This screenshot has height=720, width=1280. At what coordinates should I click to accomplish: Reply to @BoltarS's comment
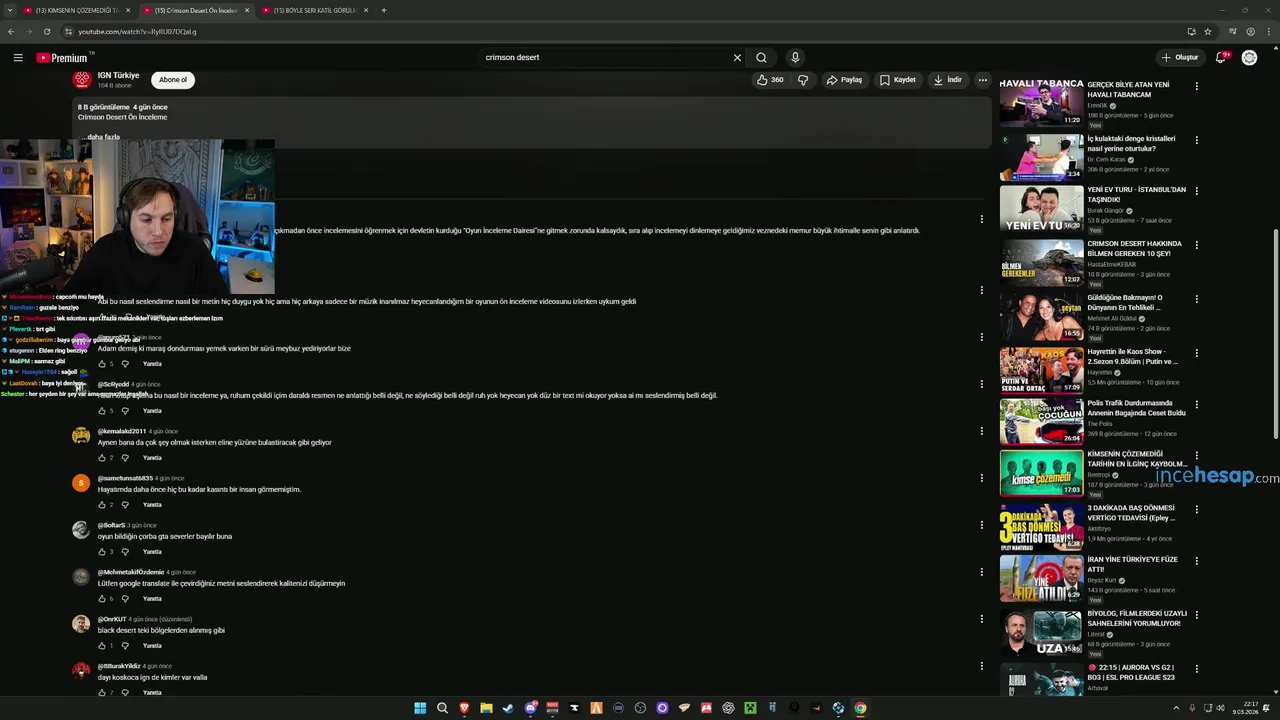152,552
